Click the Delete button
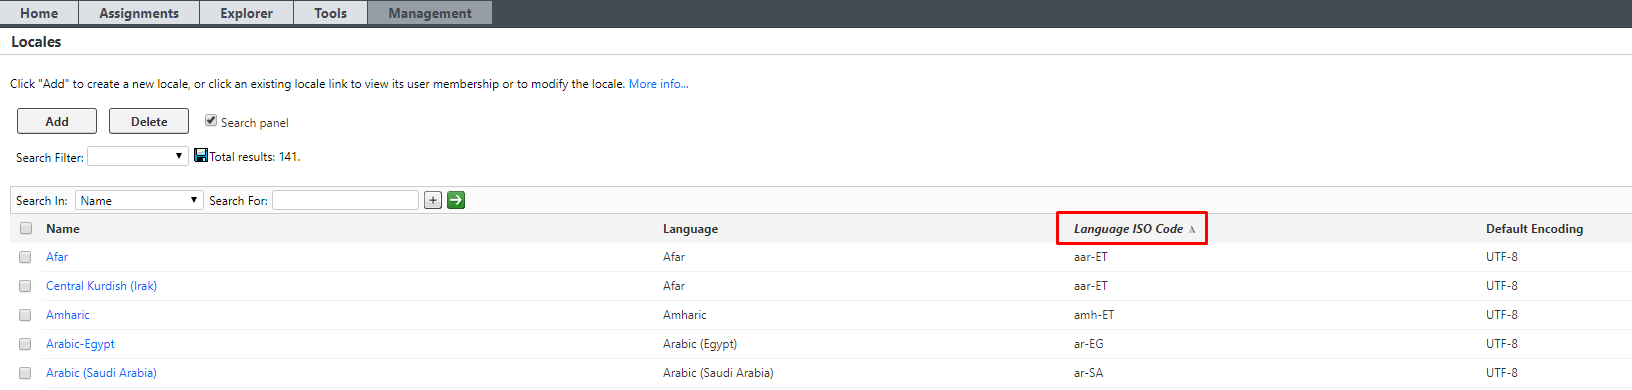1632x390 pixels. 149,121
